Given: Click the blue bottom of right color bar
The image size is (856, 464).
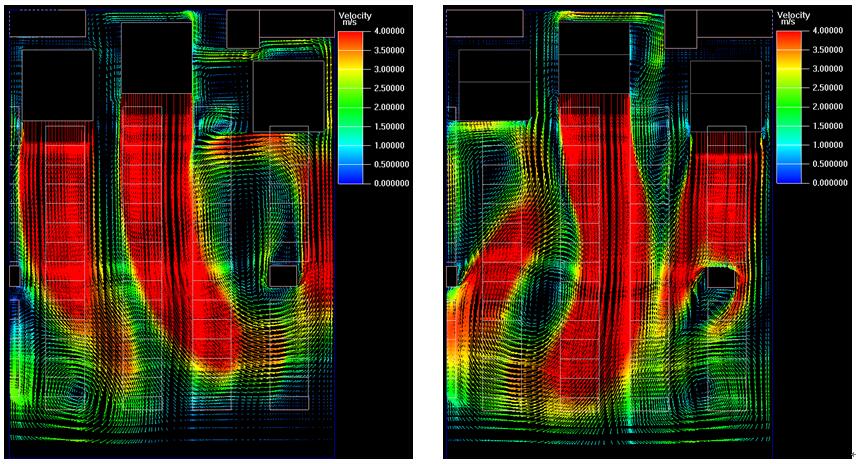Looking at the screenshot, I should pyautogui.click(x=789, y=178).
